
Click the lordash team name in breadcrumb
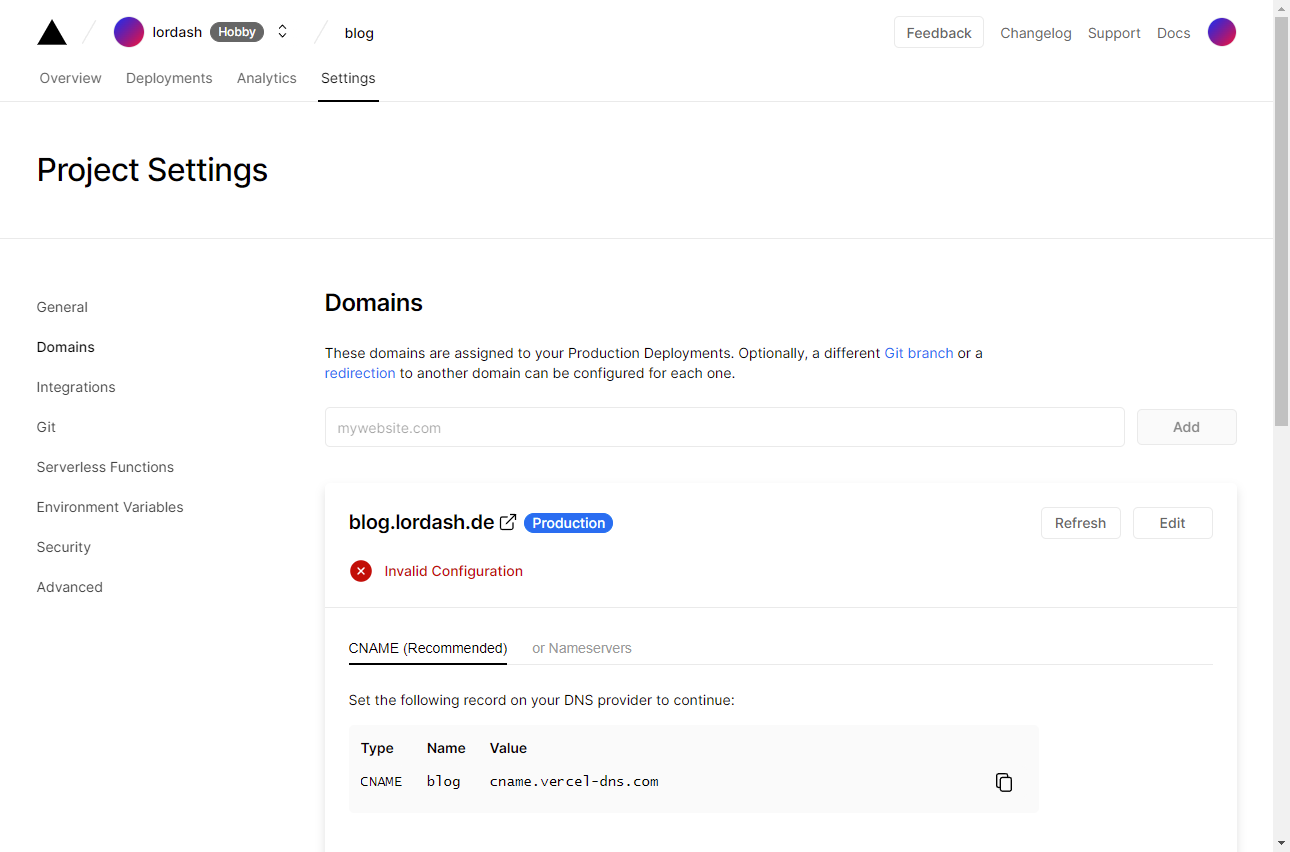click(177, 32)
